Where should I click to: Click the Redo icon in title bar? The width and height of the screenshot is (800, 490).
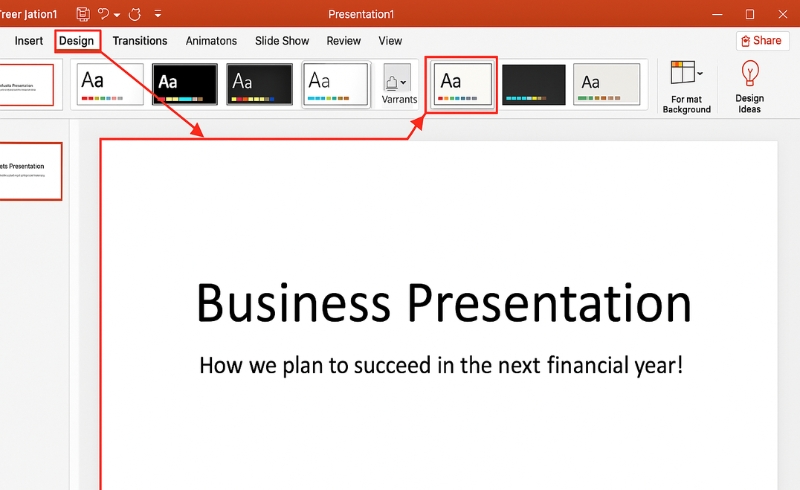[135, 14]
